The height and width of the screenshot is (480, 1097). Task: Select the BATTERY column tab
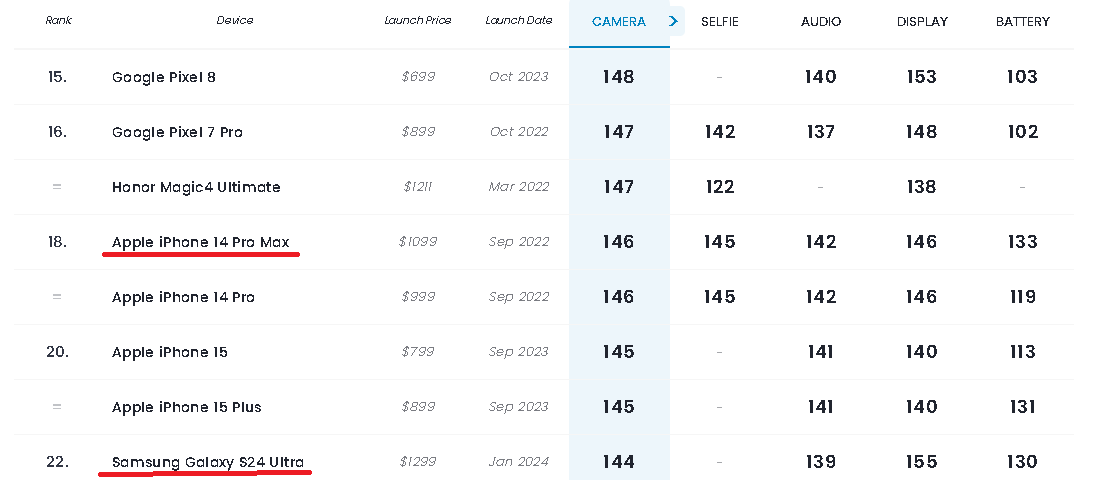pos(1022,22)
